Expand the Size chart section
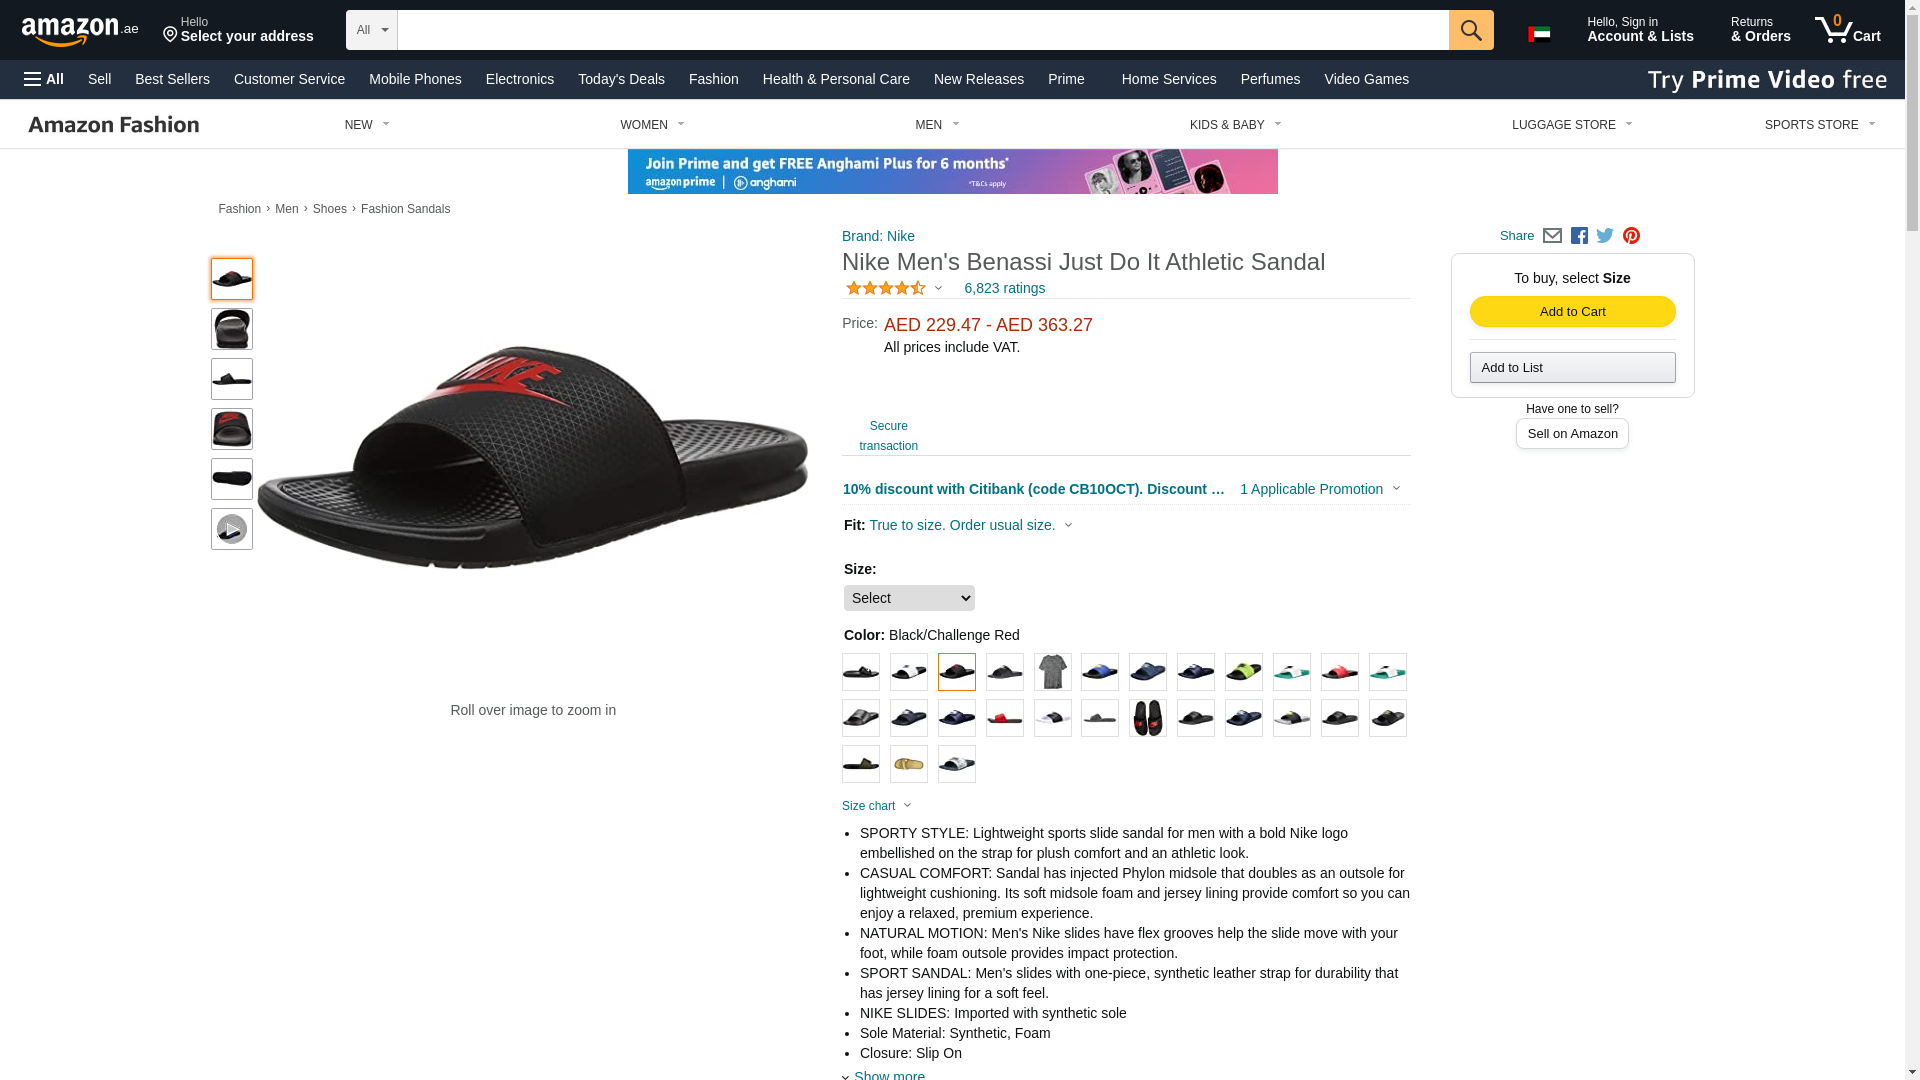 pos(877,806)
